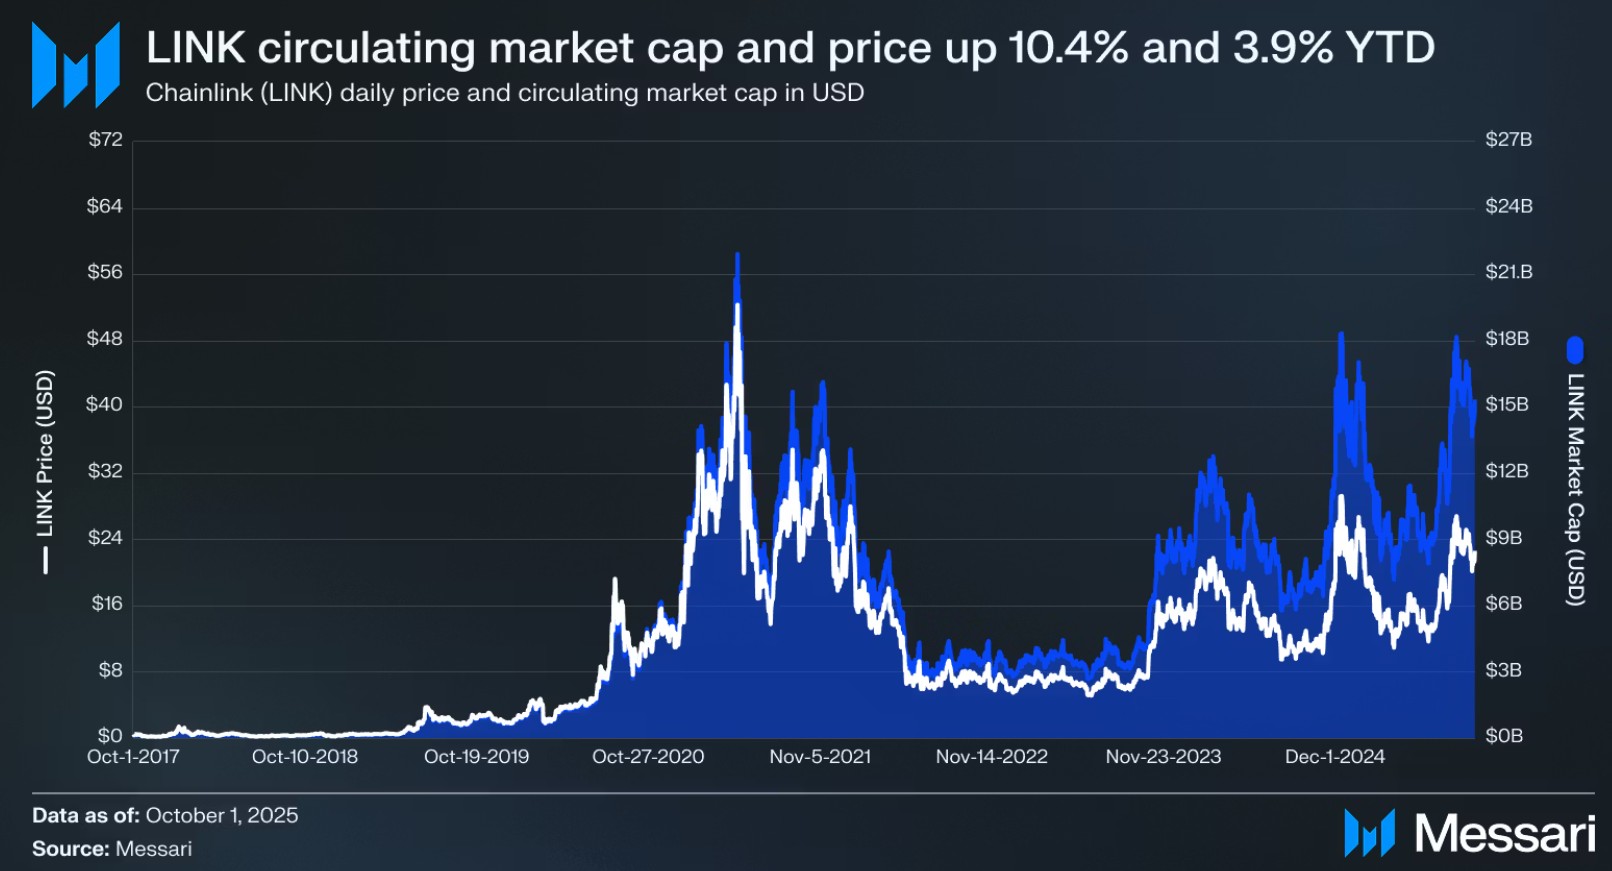Click the blue LINK Market Cap legend marker

1575,350
